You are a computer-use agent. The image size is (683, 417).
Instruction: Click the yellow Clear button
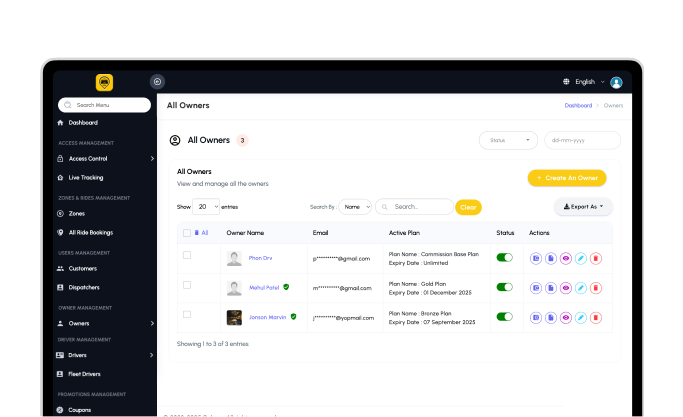(468, 207)
